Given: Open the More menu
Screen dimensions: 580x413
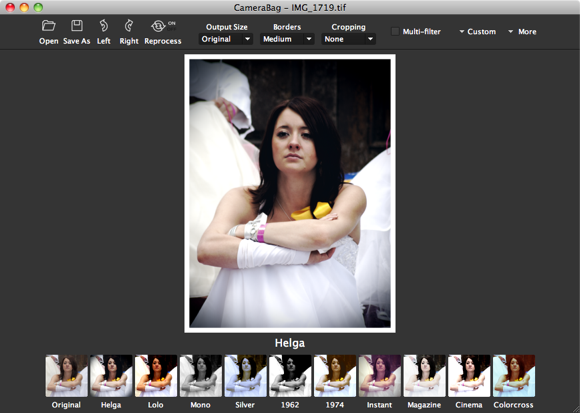Looking at the screenshot, I should 522,32.
